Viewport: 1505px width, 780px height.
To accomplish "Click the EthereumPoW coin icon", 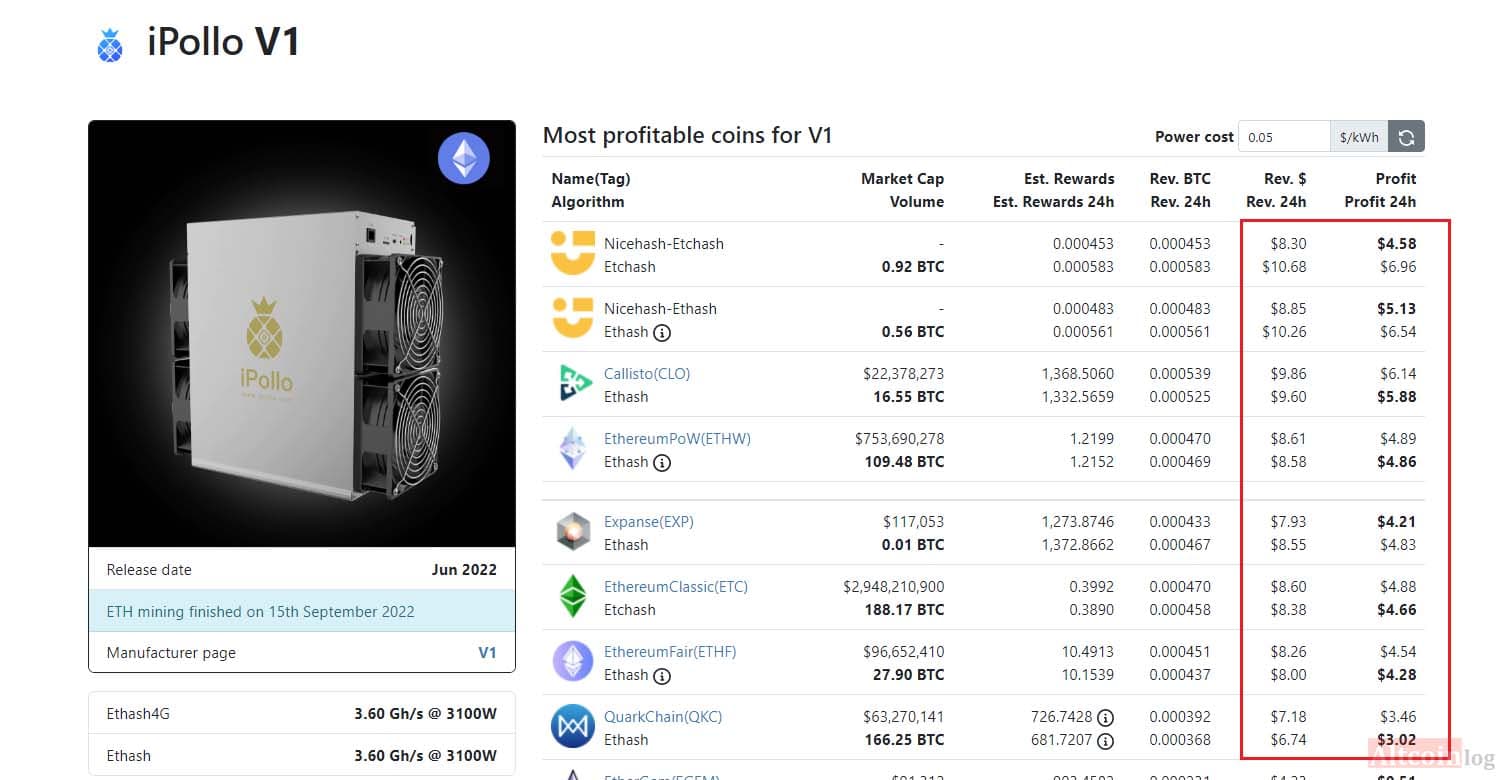I will tap(572, 450).
